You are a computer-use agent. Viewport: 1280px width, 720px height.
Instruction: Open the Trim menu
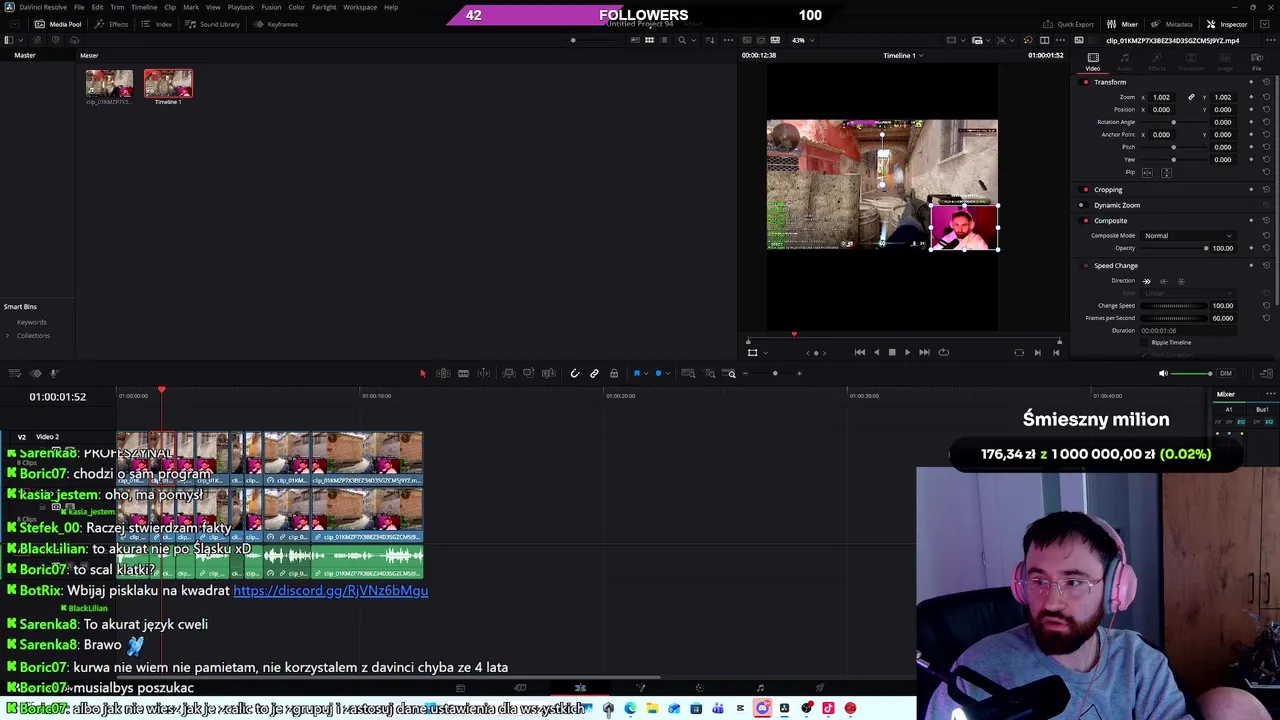coord(117,7)
